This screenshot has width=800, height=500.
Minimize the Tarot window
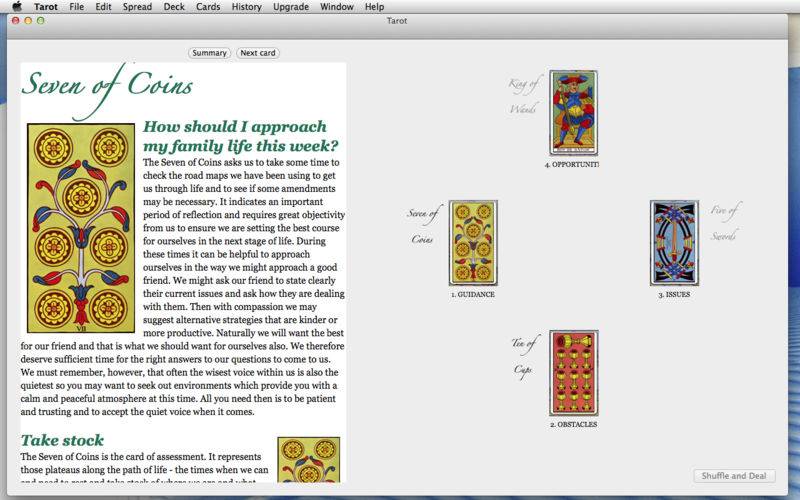28,20
